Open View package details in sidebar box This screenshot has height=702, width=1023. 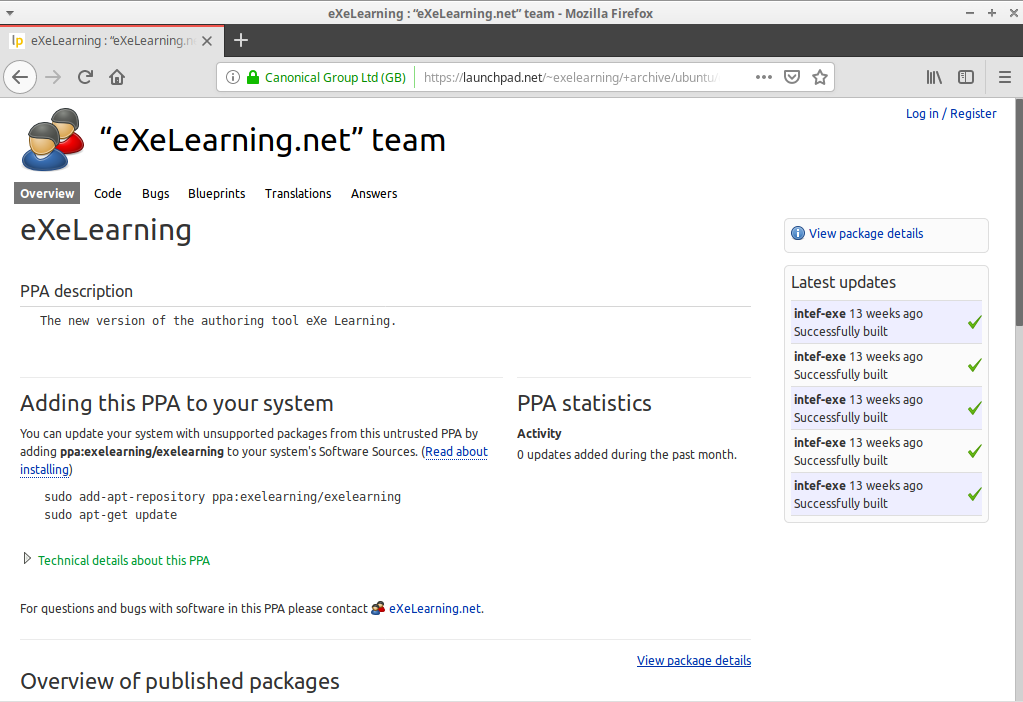[866, 234]
